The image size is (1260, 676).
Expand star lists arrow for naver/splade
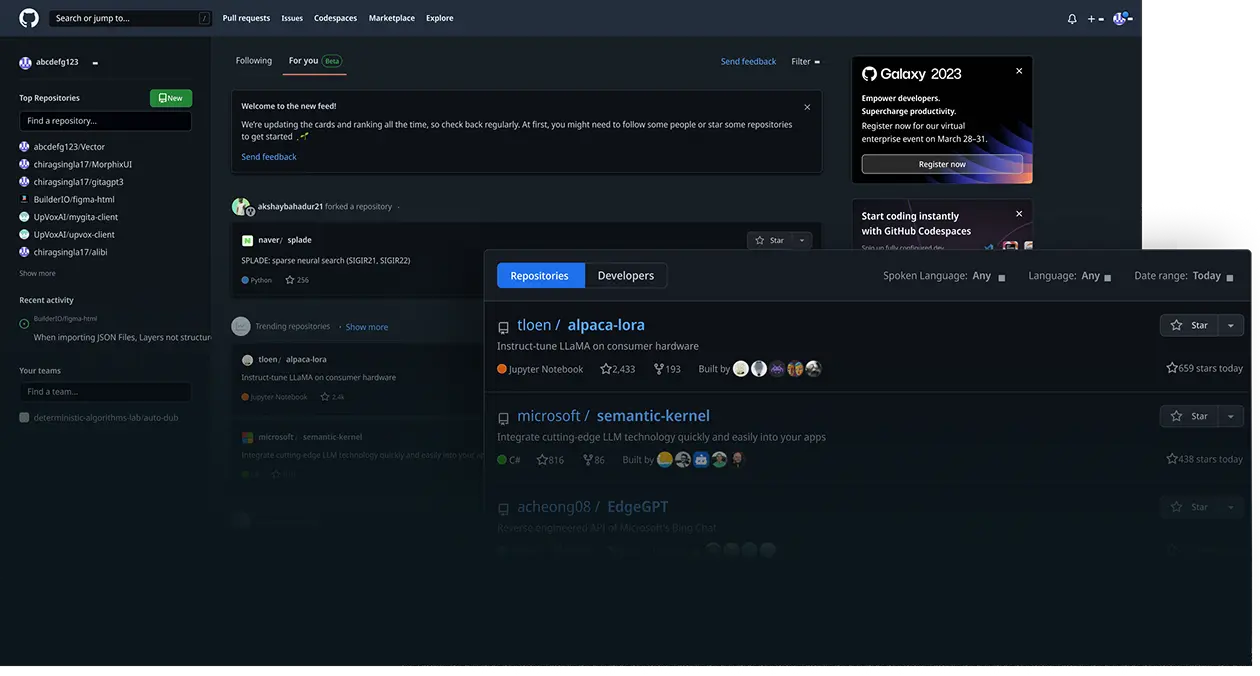pos(801,240)
